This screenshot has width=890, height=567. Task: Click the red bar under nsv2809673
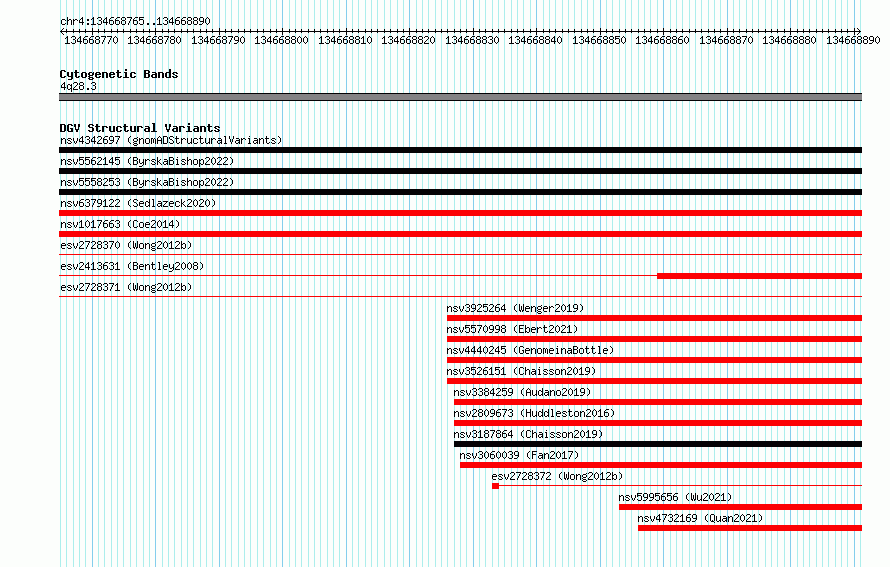click(x=658, y=423)
